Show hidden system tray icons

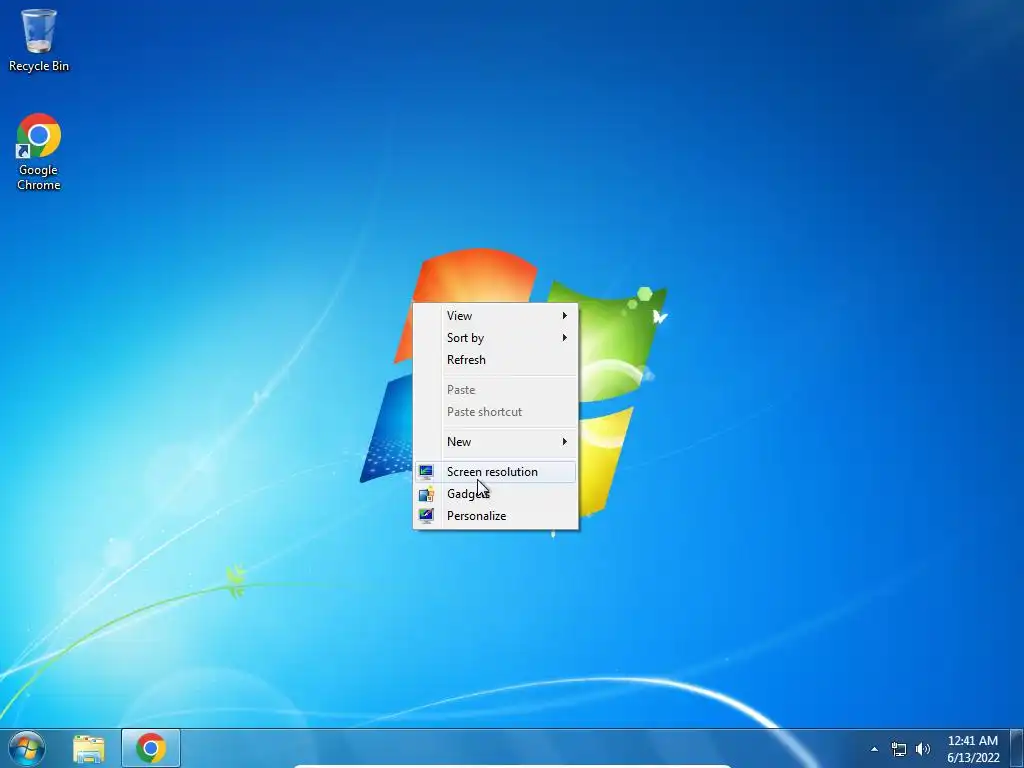(x=874, y=749)
